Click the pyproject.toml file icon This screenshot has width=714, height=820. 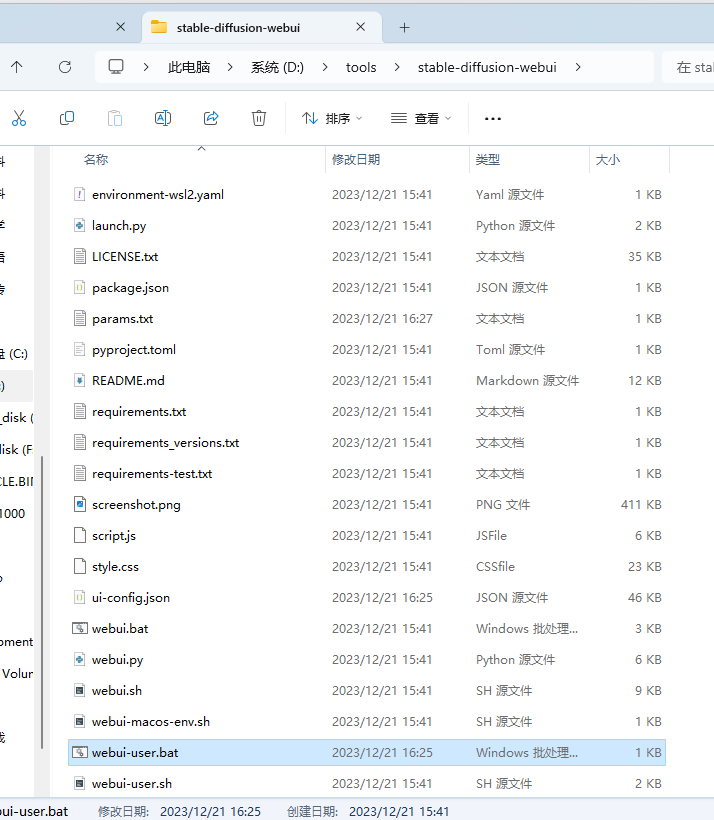pyautogui.click(x=80, y=349)
